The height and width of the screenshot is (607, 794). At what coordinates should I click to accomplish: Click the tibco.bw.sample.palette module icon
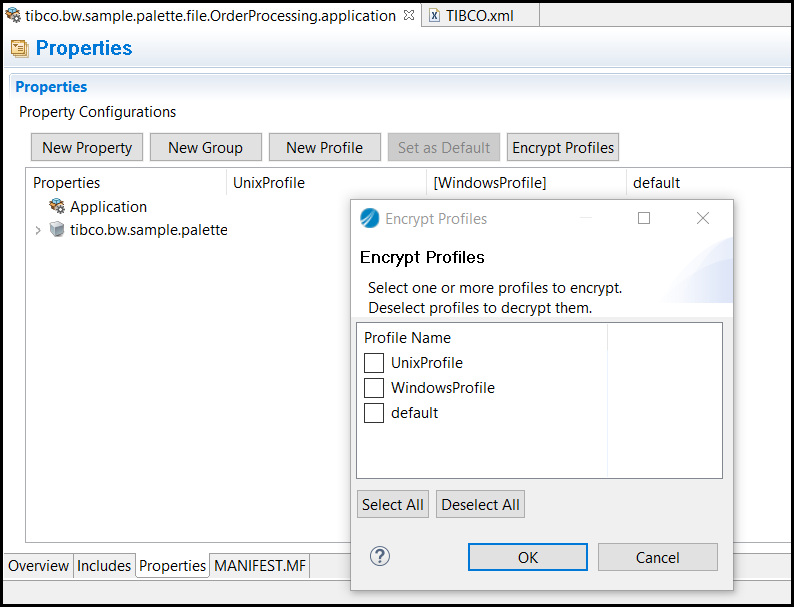[x=57, y=230]
